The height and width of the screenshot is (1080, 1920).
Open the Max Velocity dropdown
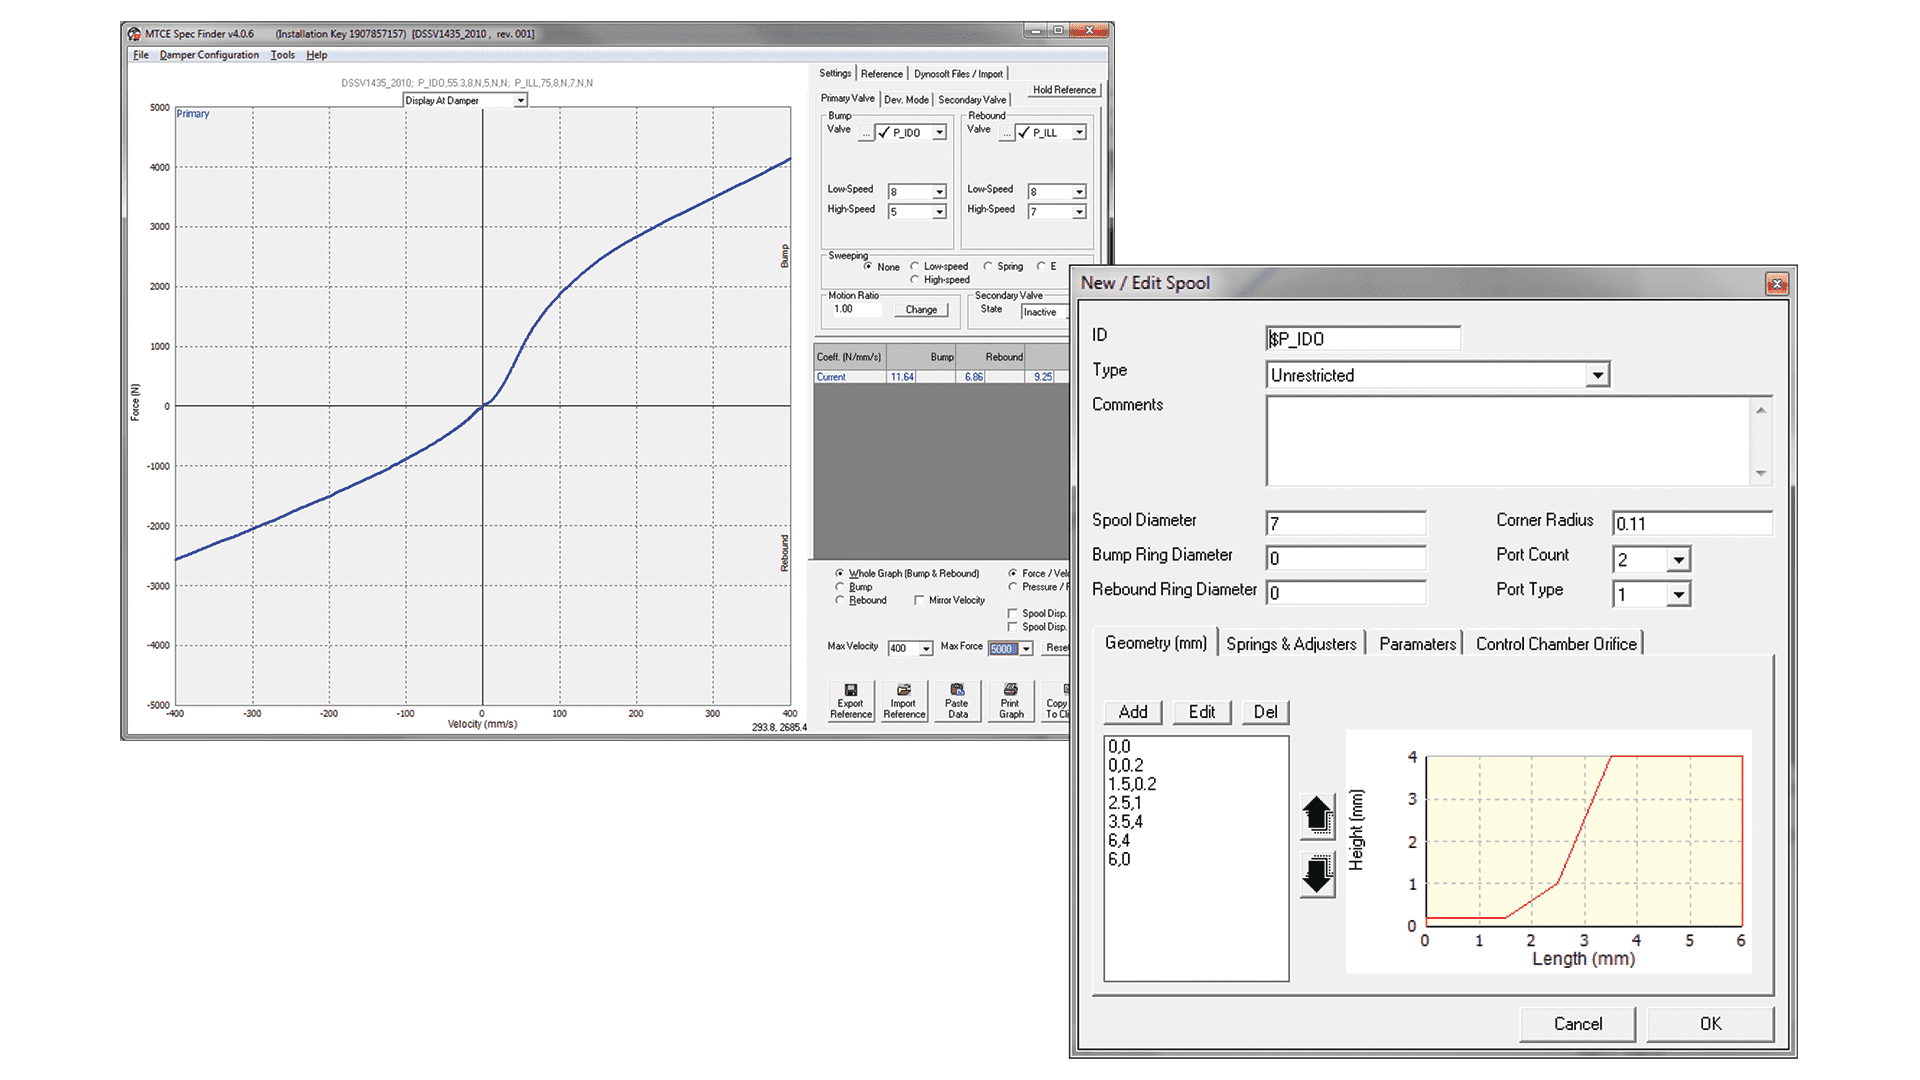[926, 649]
